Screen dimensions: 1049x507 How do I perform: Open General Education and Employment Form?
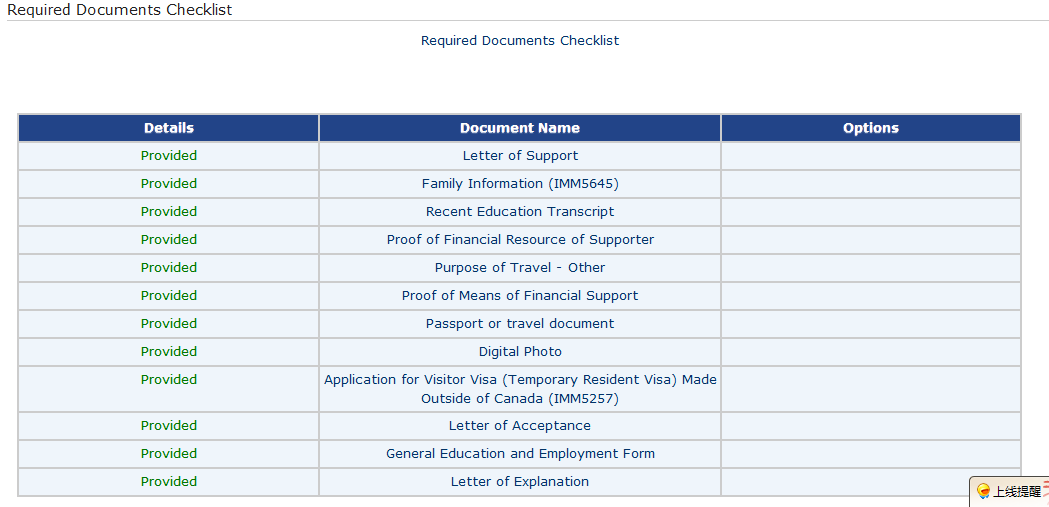click(520, 454)
